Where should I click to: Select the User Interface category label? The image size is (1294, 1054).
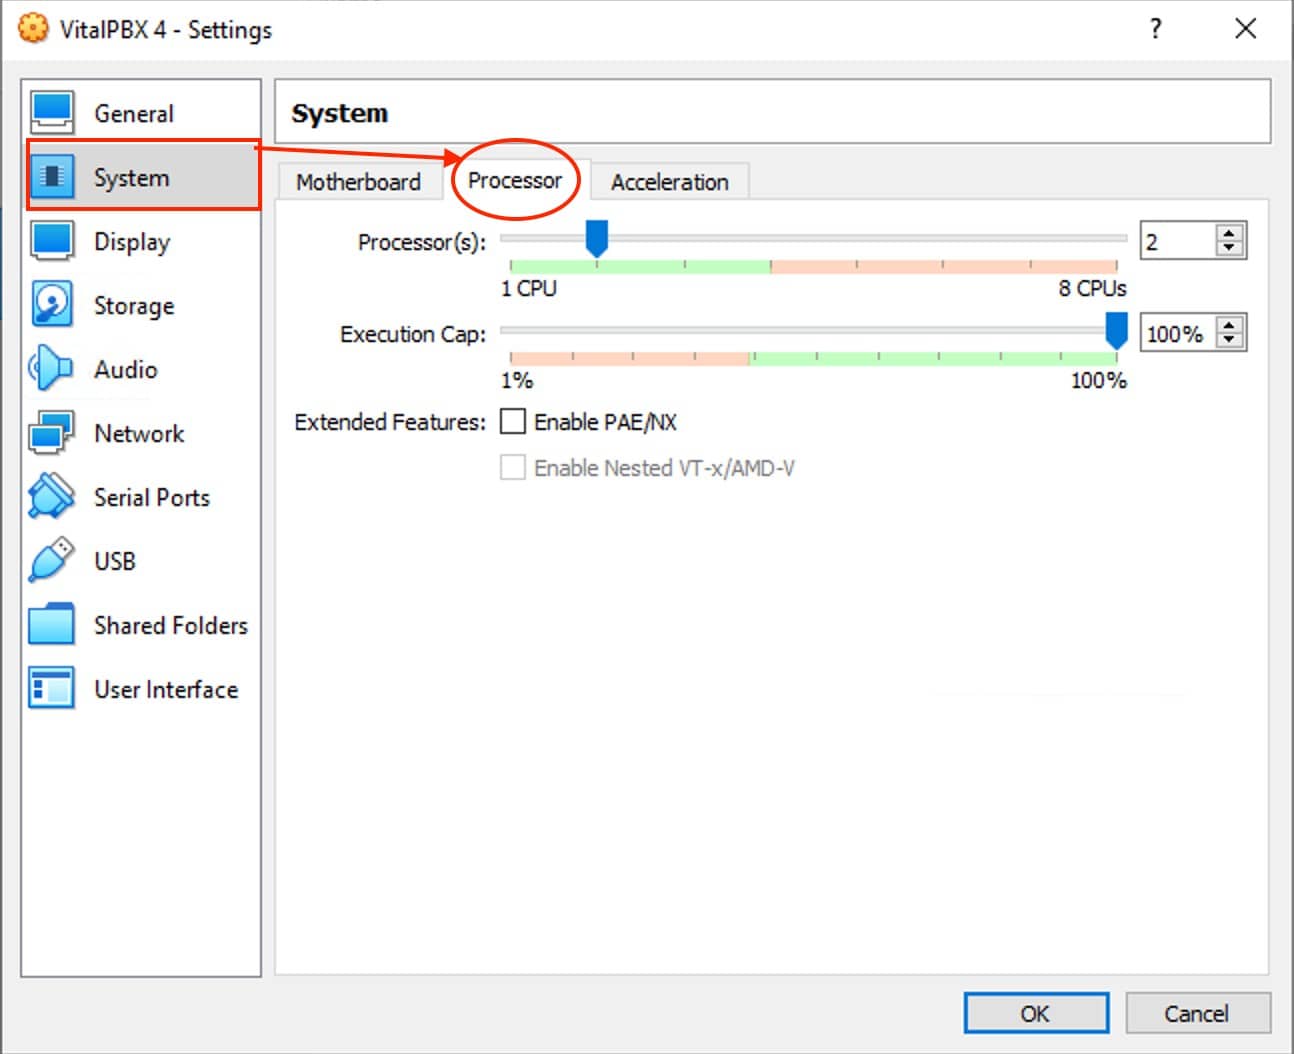pos(166,690)
